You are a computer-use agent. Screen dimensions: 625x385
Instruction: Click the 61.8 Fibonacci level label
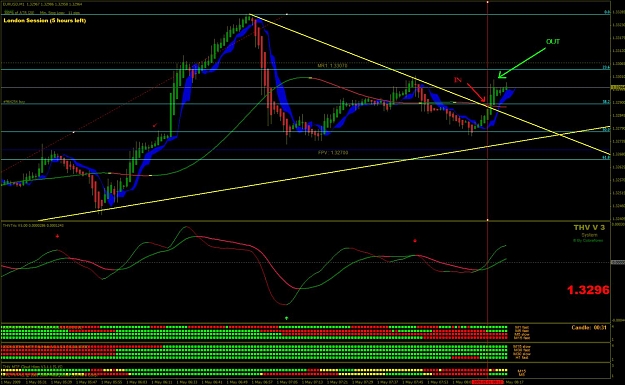(606, 157)
